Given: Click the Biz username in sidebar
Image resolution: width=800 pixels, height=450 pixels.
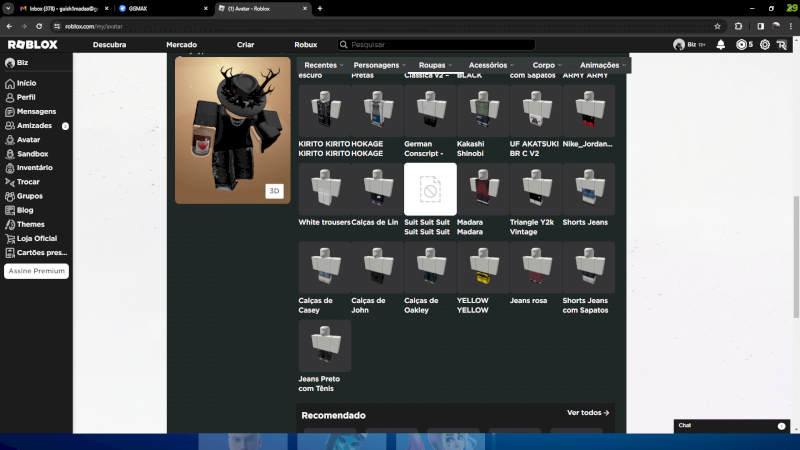Looking at the screenshot, I should (x=22, y=63).
